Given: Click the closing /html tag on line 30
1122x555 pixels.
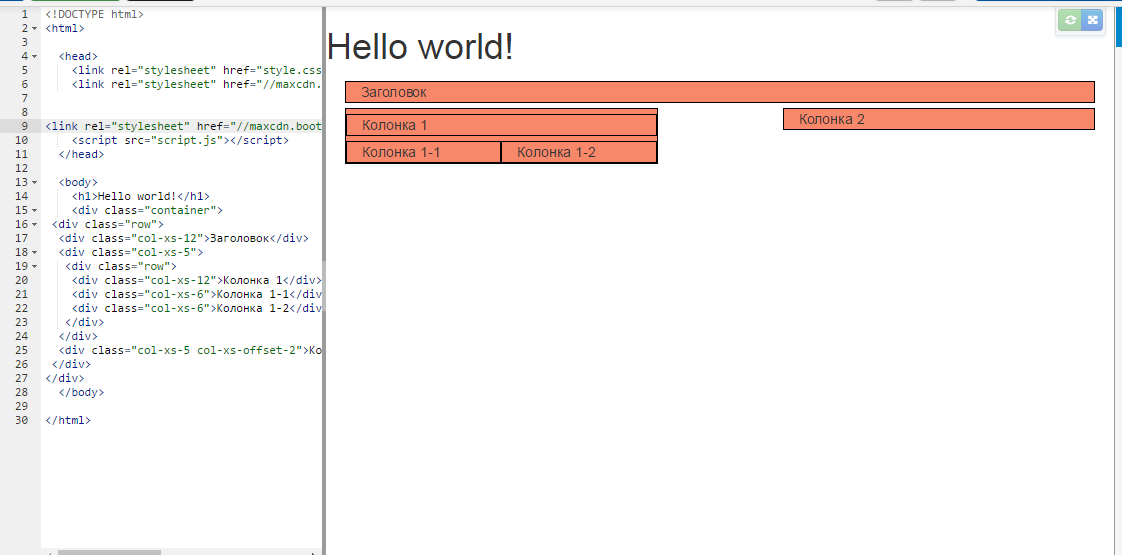Looking at the screenshot, I should click(68, 421).
